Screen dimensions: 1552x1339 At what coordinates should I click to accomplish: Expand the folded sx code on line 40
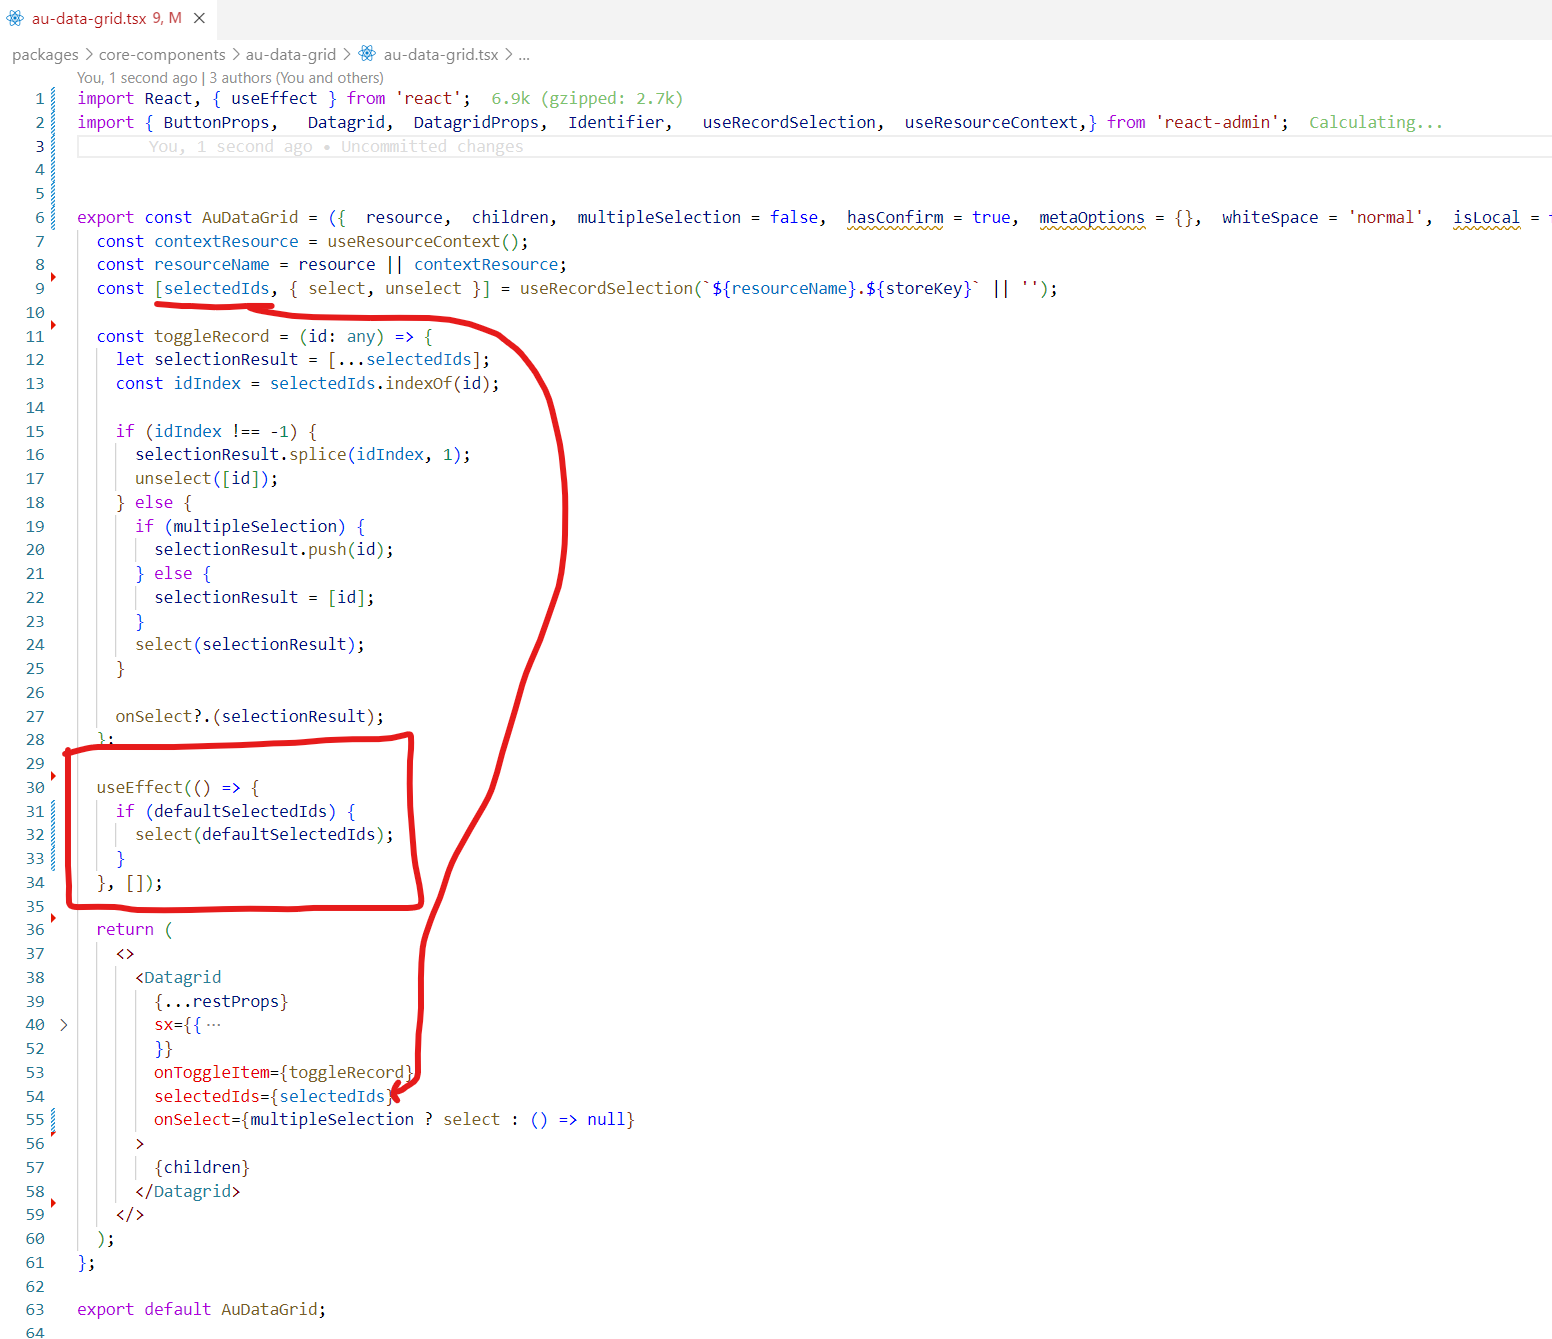click(x=212, y=1024)
